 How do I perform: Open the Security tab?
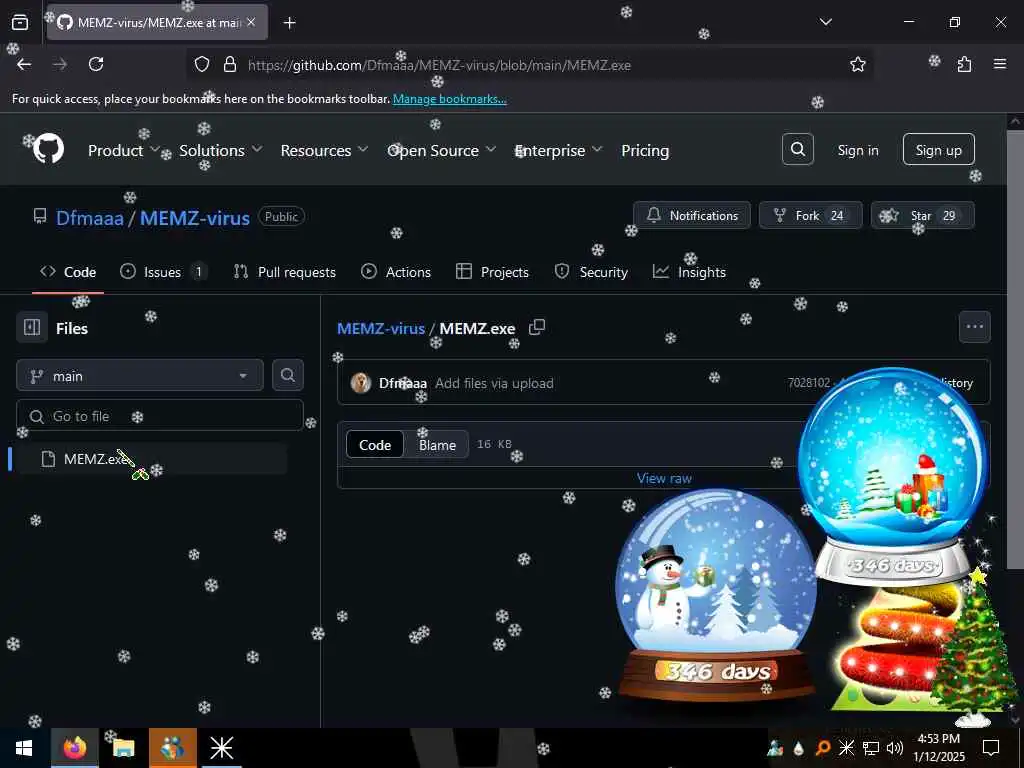click(591, 272)
